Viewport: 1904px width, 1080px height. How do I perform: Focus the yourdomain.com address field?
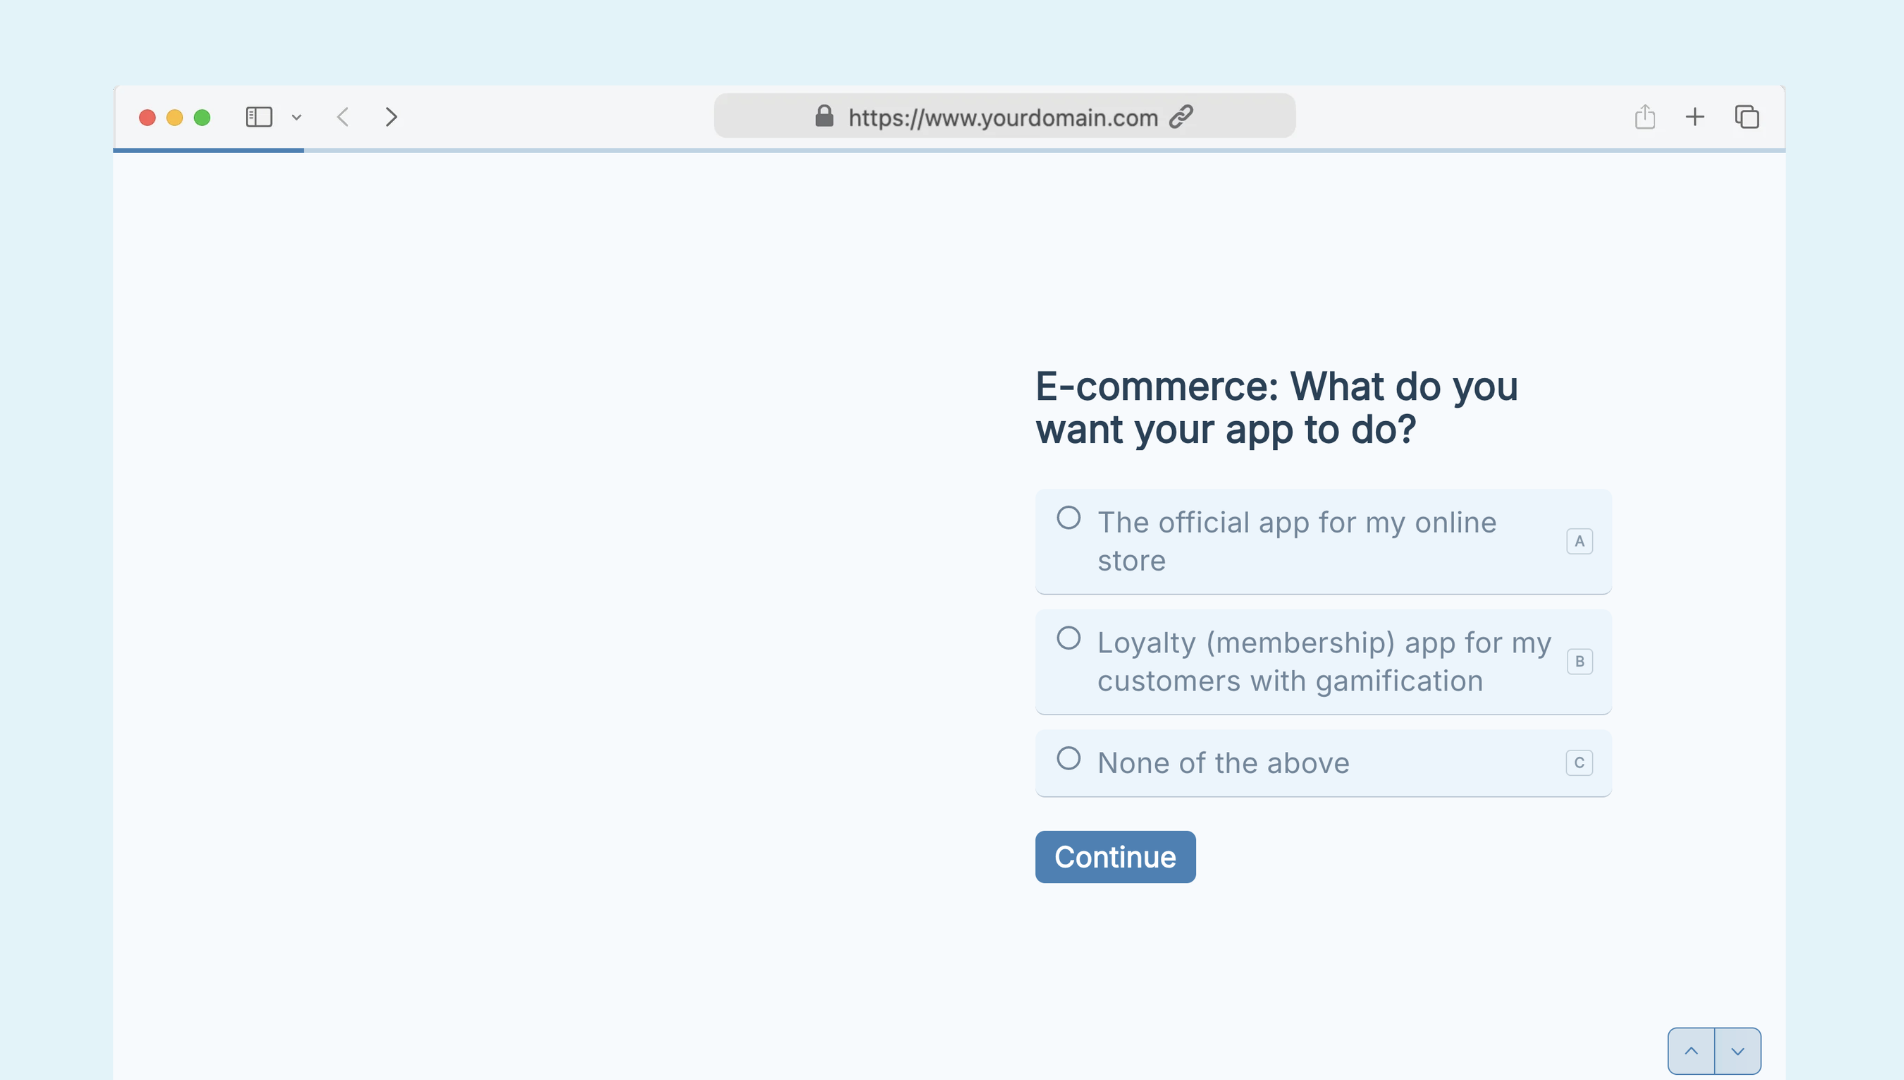[x=1004, y=116]
